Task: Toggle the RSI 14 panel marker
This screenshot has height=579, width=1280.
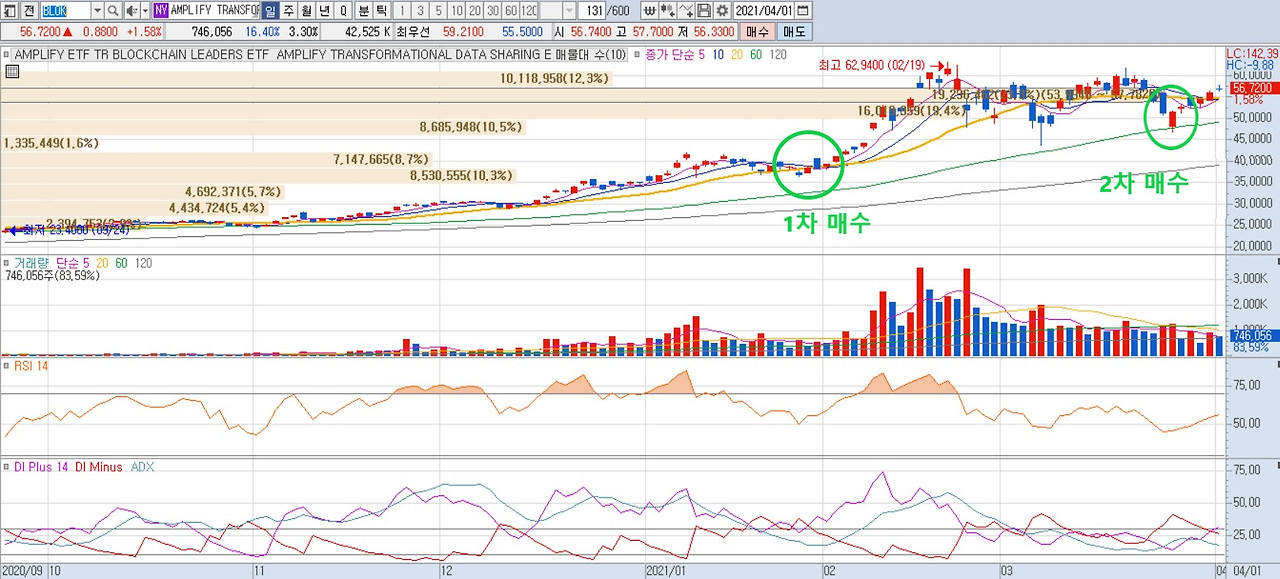Action: pyautogui.click(x=6, y=366)
